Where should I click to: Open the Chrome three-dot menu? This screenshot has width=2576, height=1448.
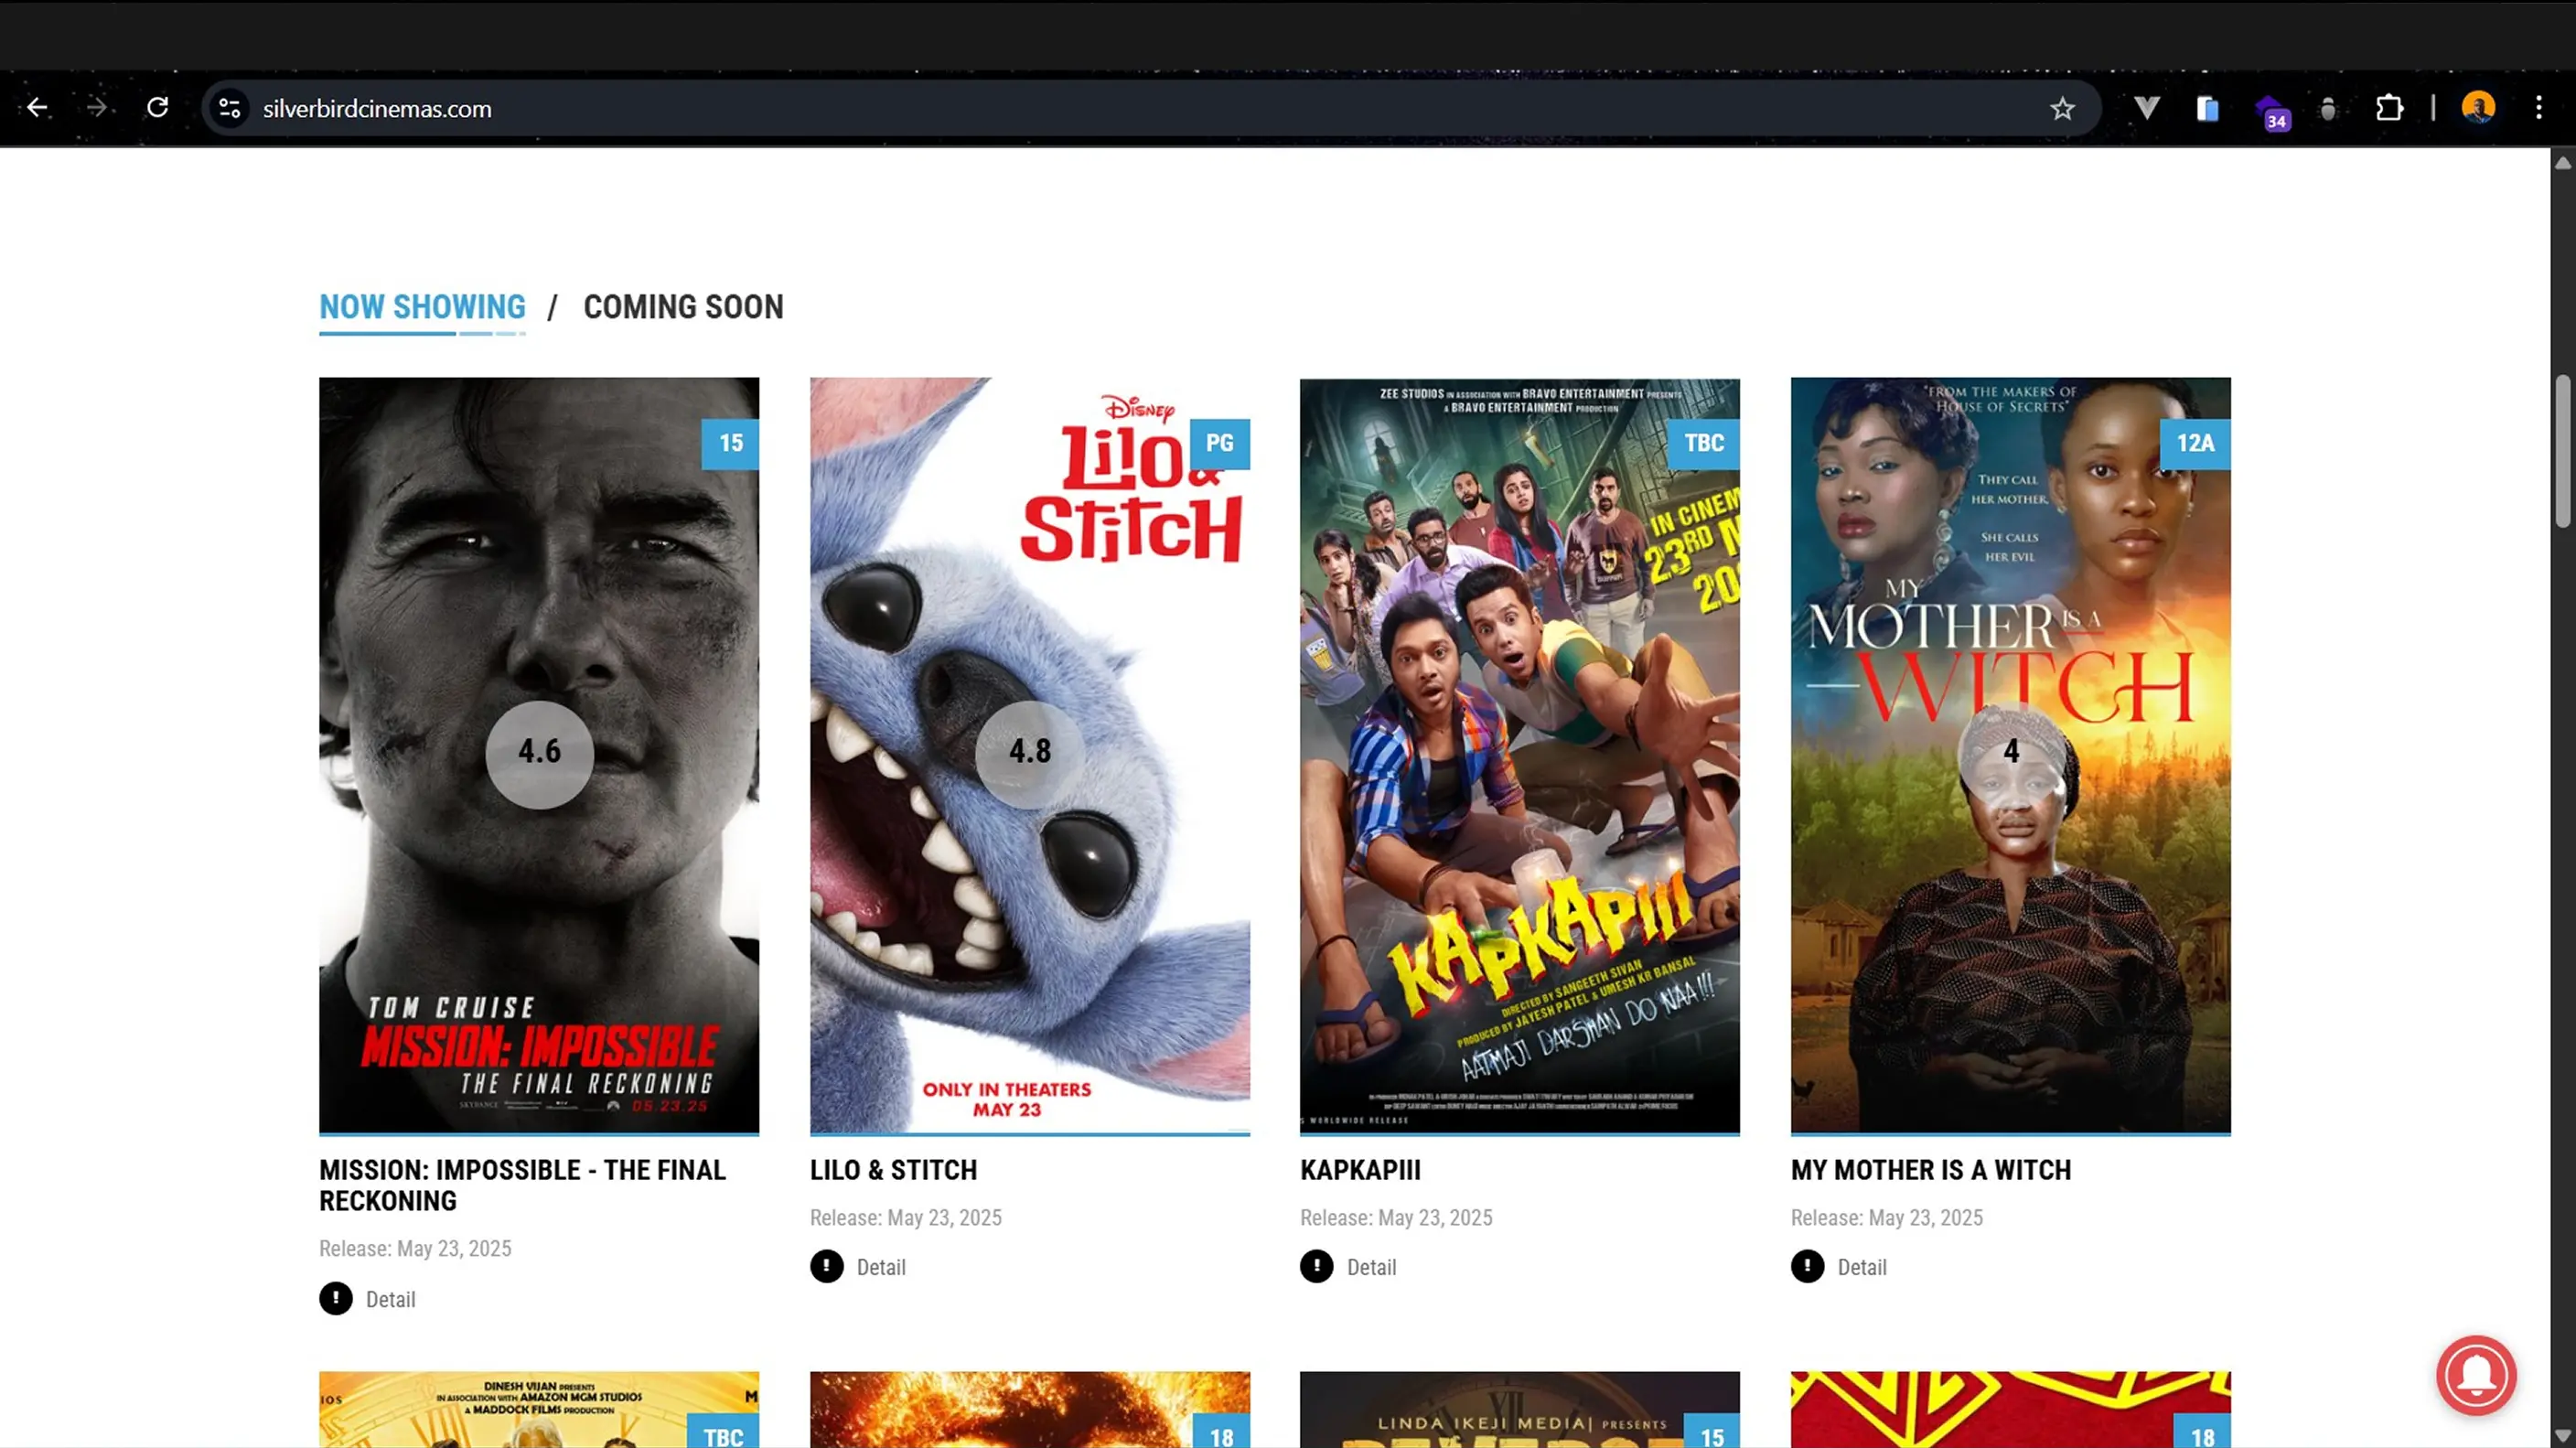[2538, 108]
